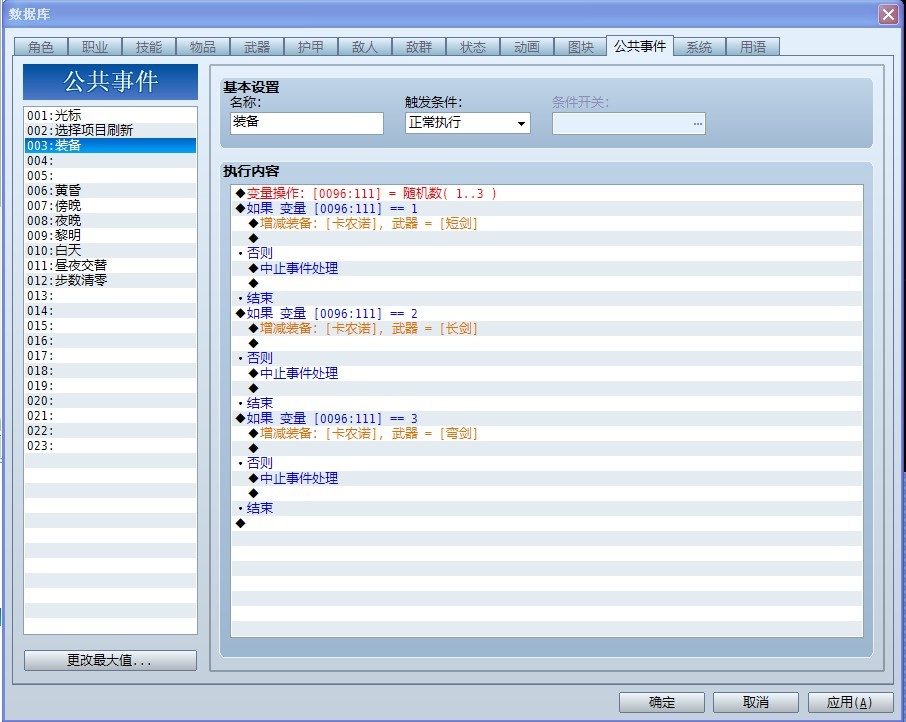906x722 pixels.
Task: Click the 条件开关 ellipsis field
Action: tap(629, 123)
